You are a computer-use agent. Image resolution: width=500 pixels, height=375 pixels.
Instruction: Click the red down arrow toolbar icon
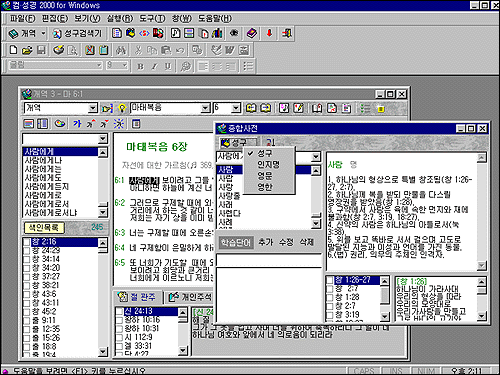[x=269, y=33]
